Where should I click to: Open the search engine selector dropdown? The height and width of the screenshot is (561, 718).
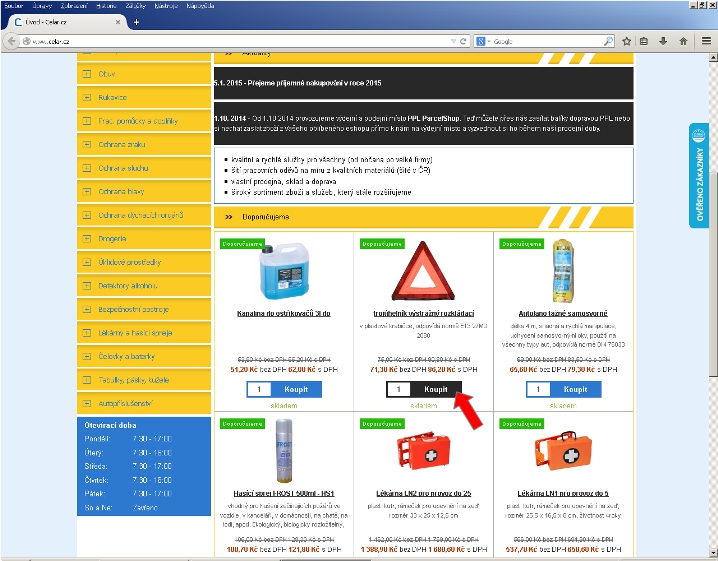(482, 41)
